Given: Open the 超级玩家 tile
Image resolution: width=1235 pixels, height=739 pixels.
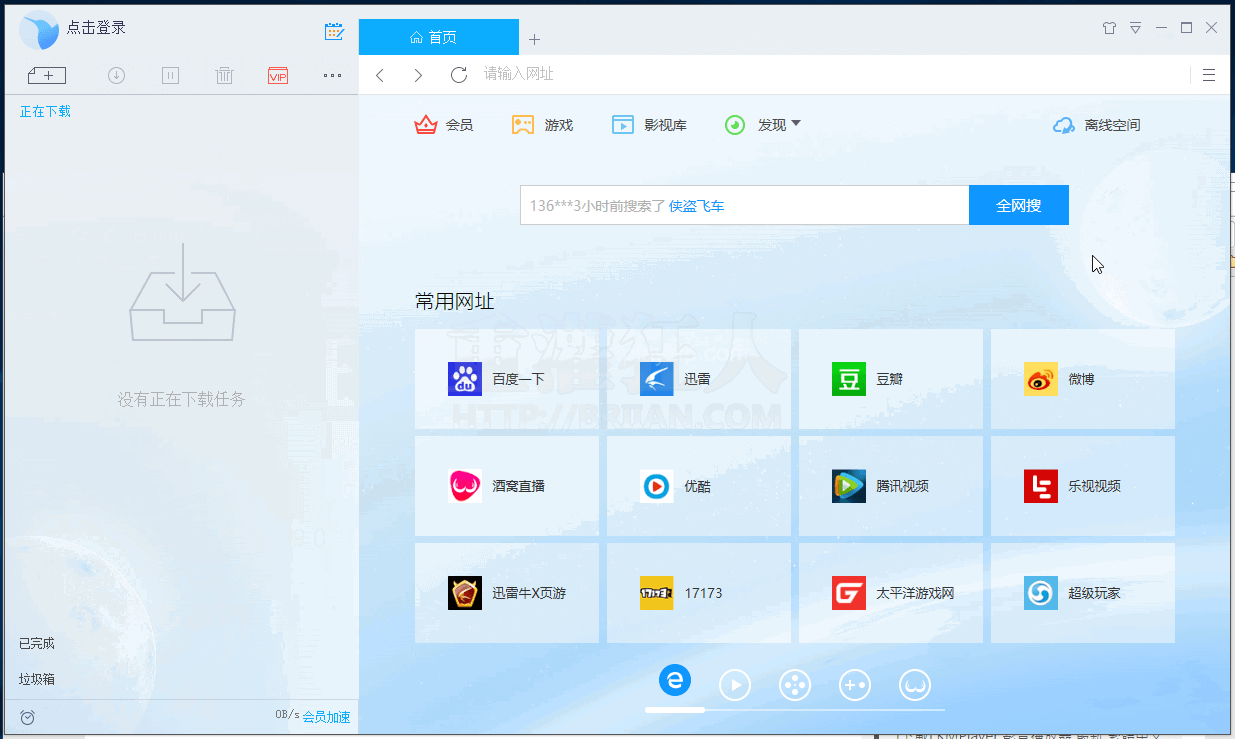Looking at the screenshot, I should pyautogui.click(x=1083, y=593).
